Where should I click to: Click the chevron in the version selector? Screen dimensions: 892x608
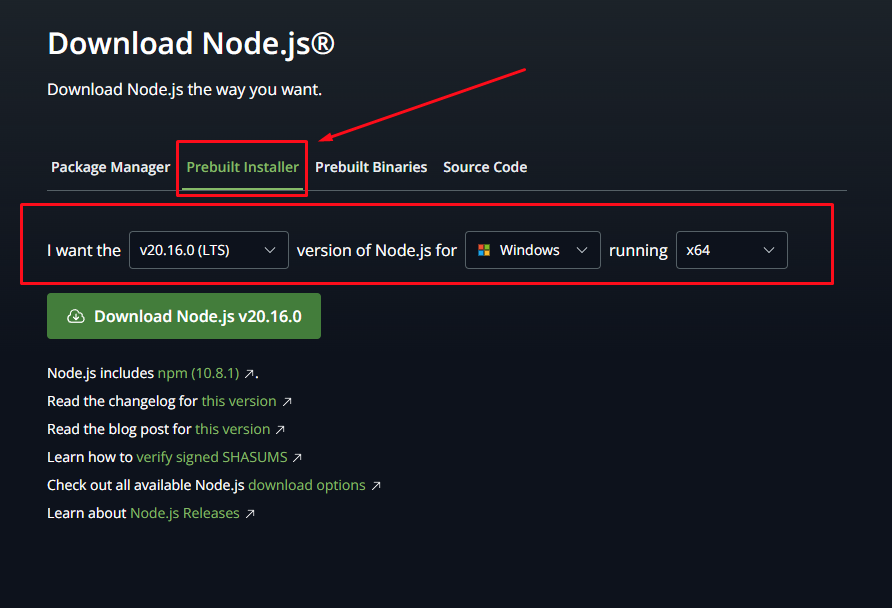click(x=270, y=250)
